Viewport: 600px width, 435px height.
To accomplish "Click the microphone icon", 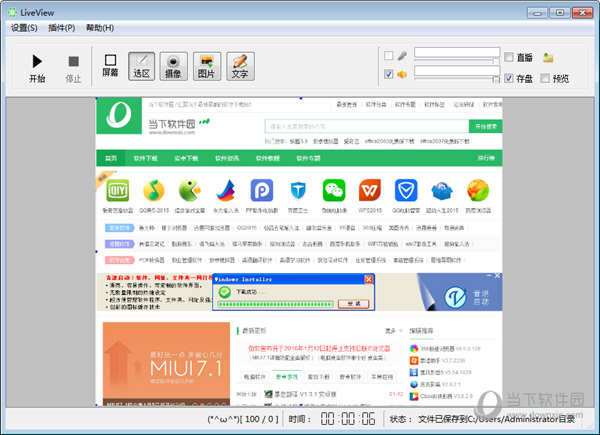I will (x=402, y=56).
